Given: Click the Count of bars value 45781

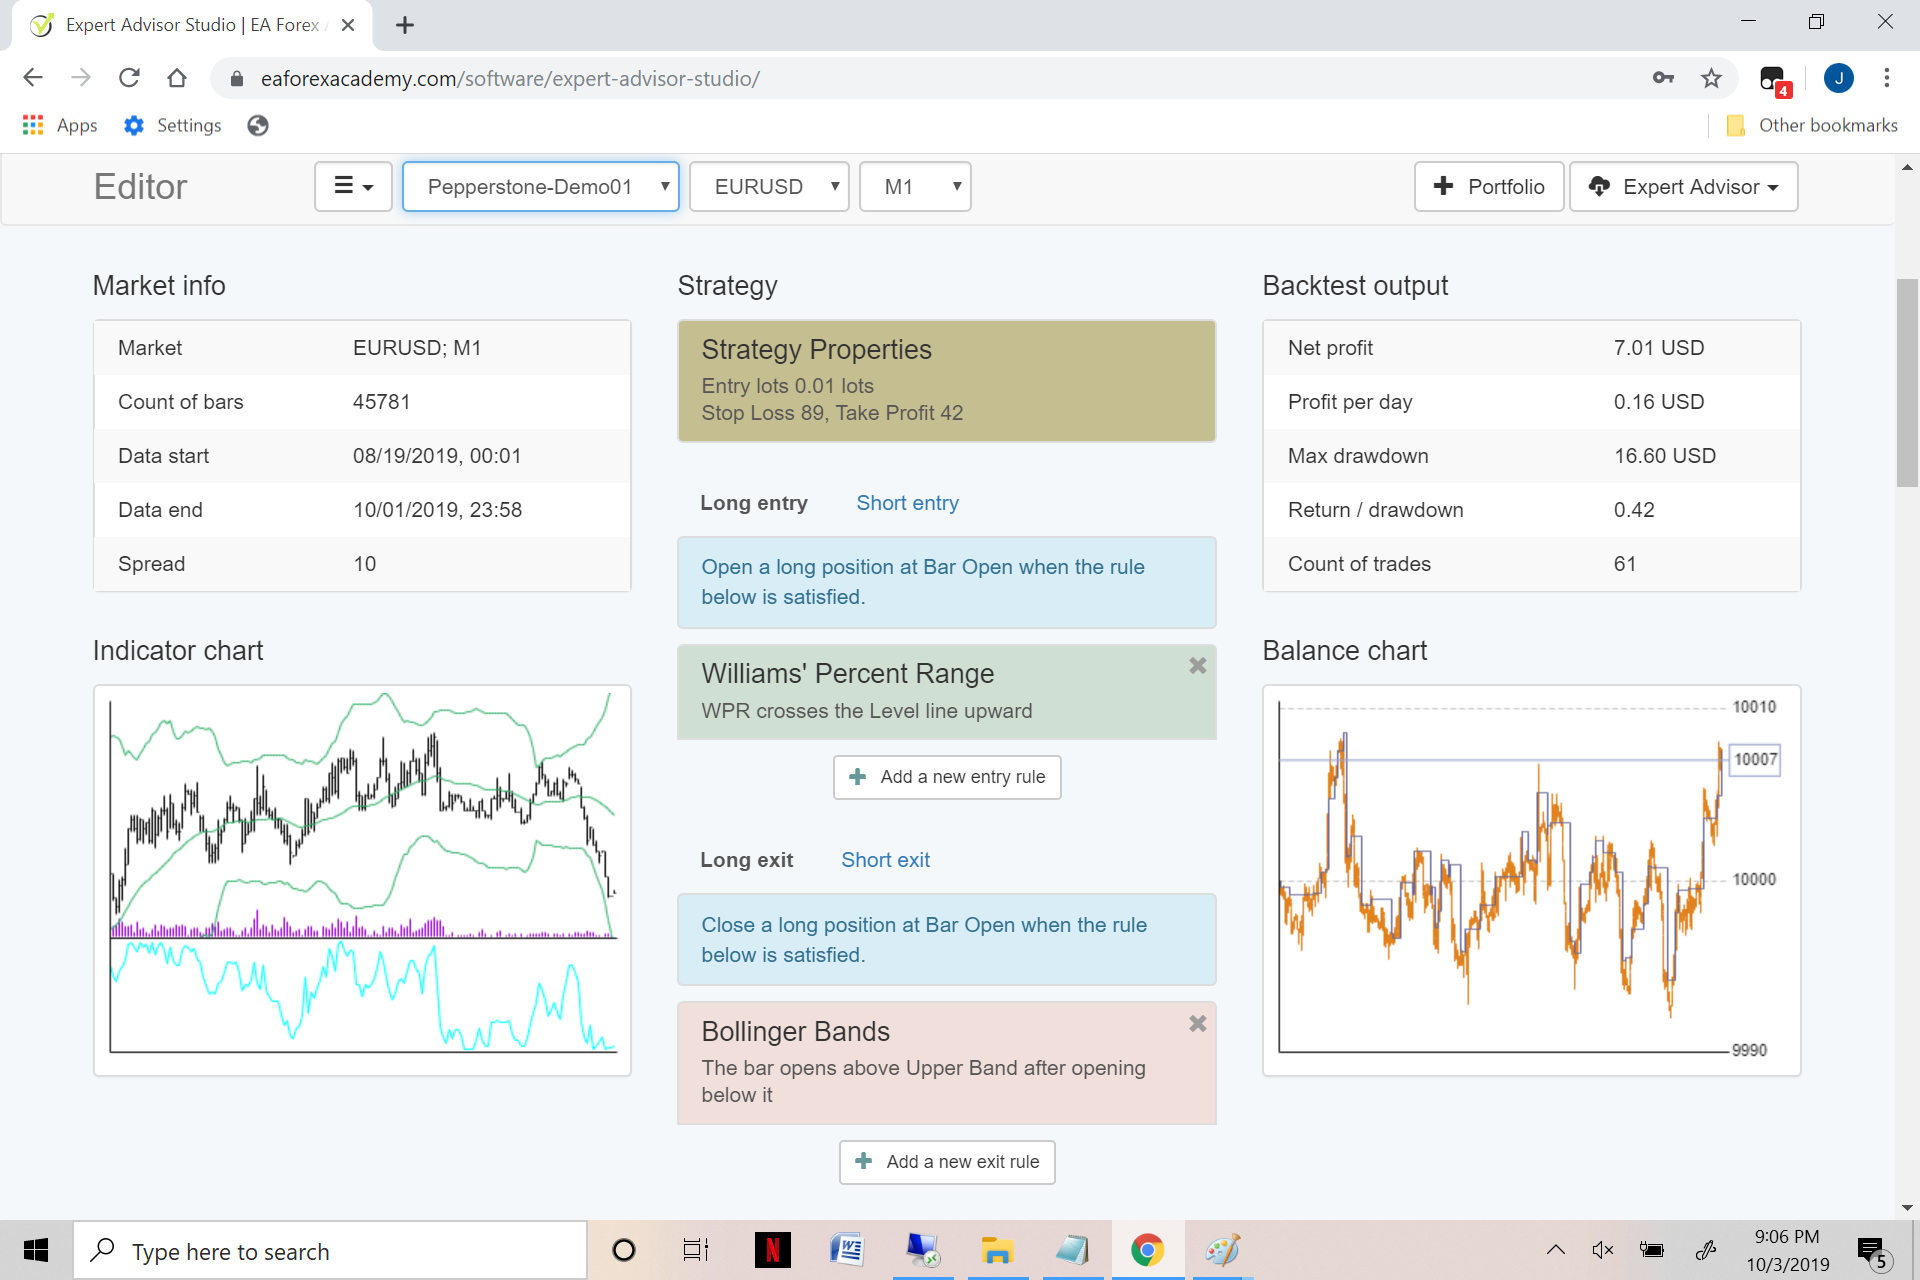Looking at the screenshot, I should point(381,402).
